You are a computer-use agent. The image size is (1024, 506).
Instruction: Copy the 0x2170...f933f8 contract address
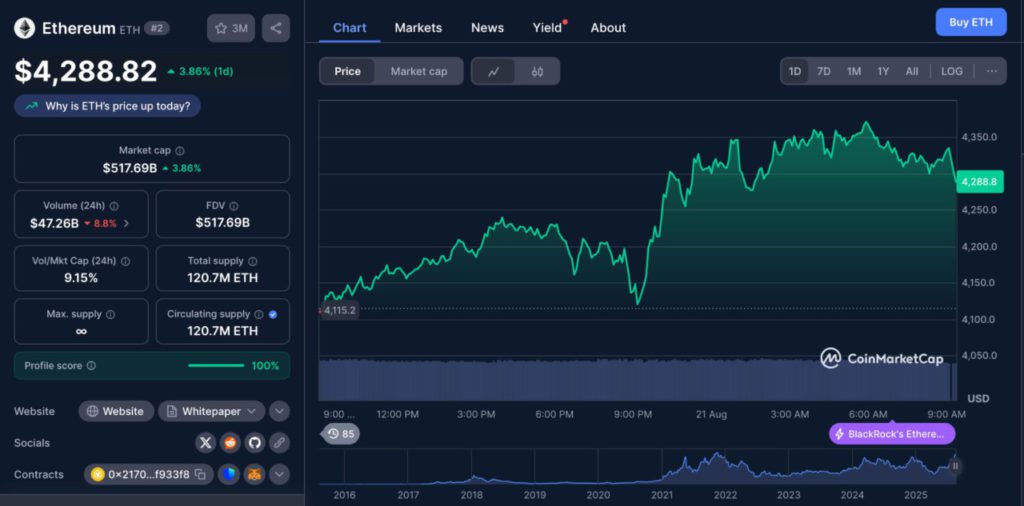coord(200,474)
